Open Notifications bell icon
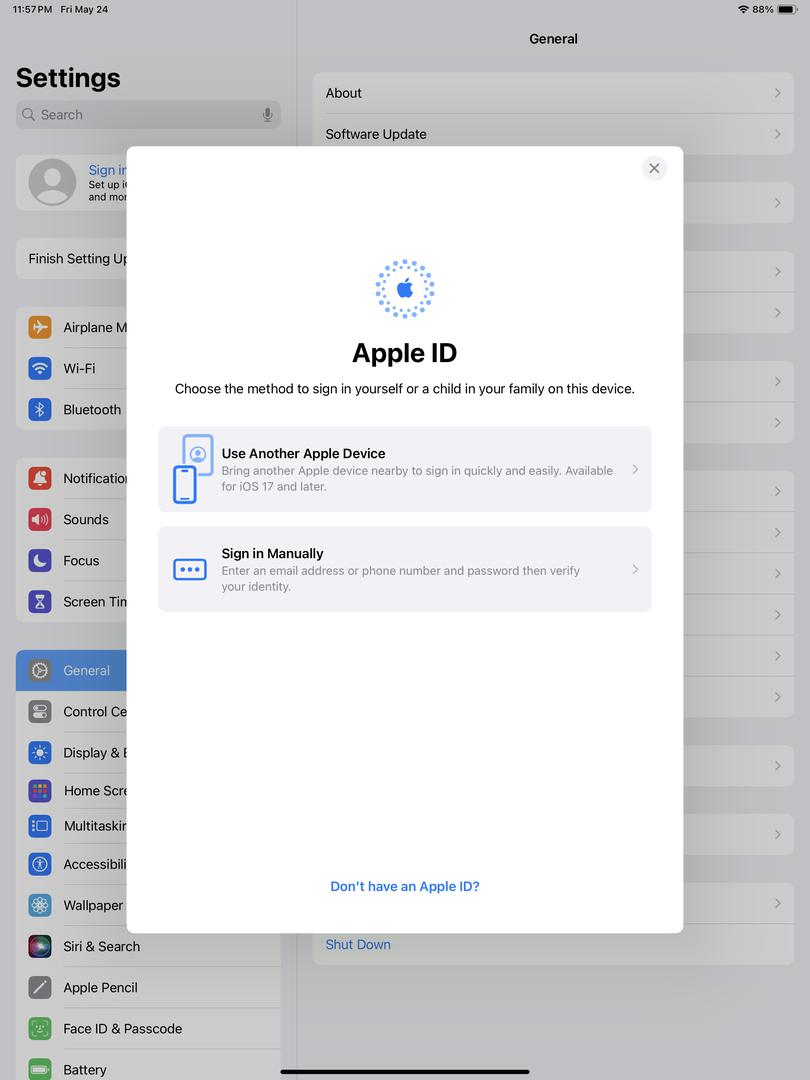The image size is (810, 1080). tap(40, 478)
